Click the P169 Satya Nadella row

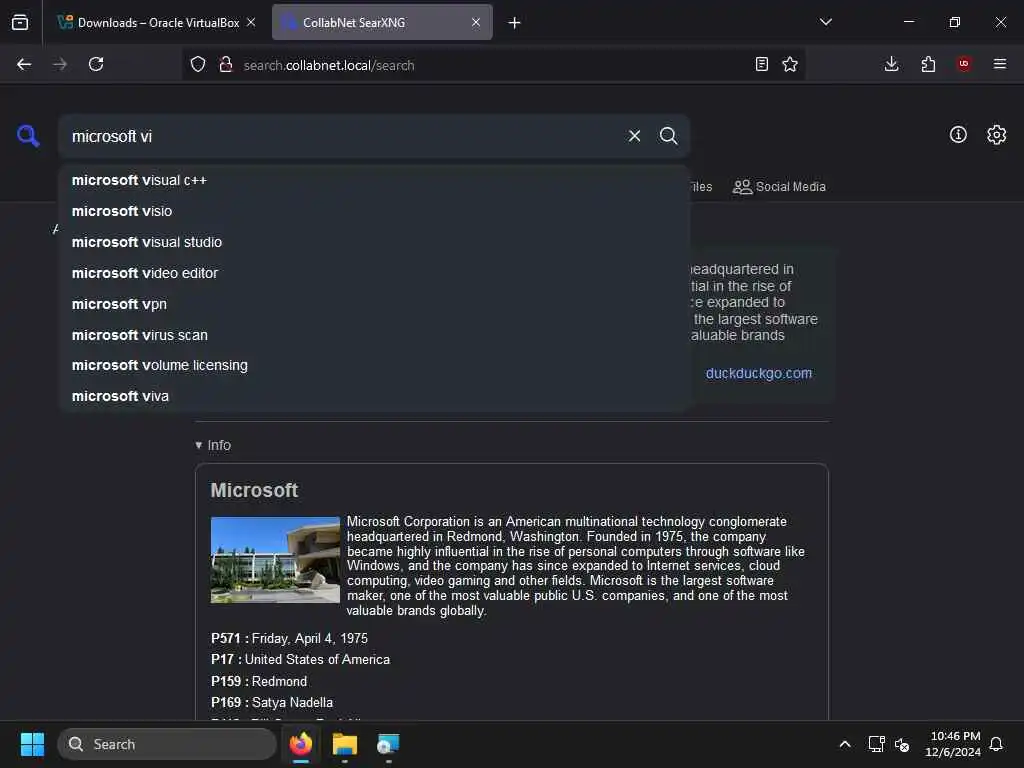click(272, 703)
